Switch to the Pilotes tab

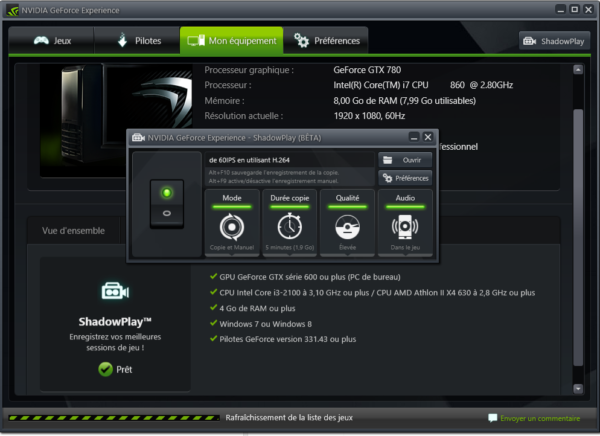click(137, 41)
